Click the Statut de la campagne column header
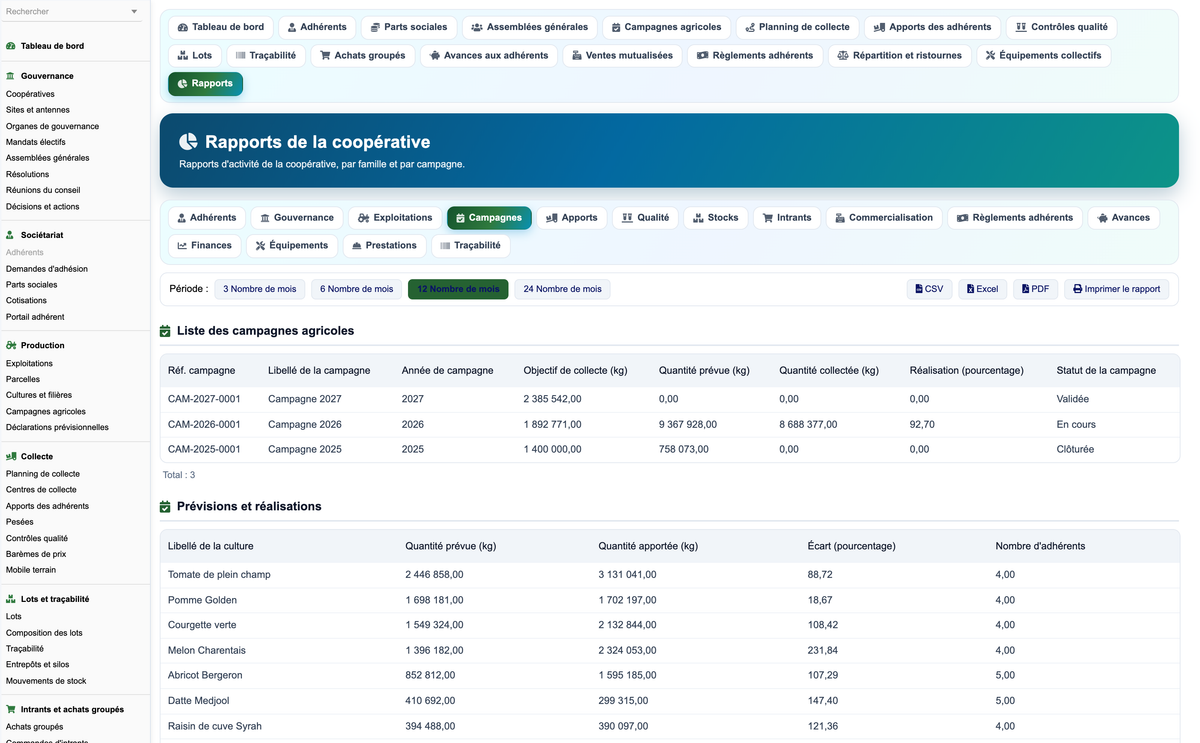 coord(1106,370)
